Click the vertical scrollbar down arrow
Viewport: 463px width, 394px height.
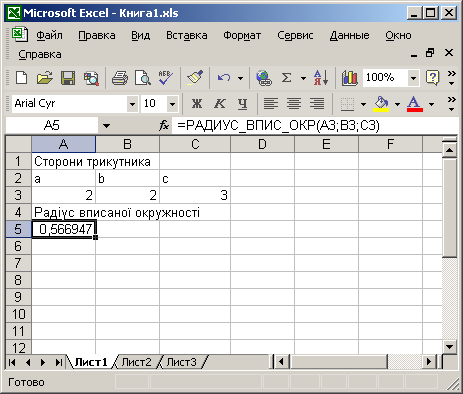click(x=449, y=347)
